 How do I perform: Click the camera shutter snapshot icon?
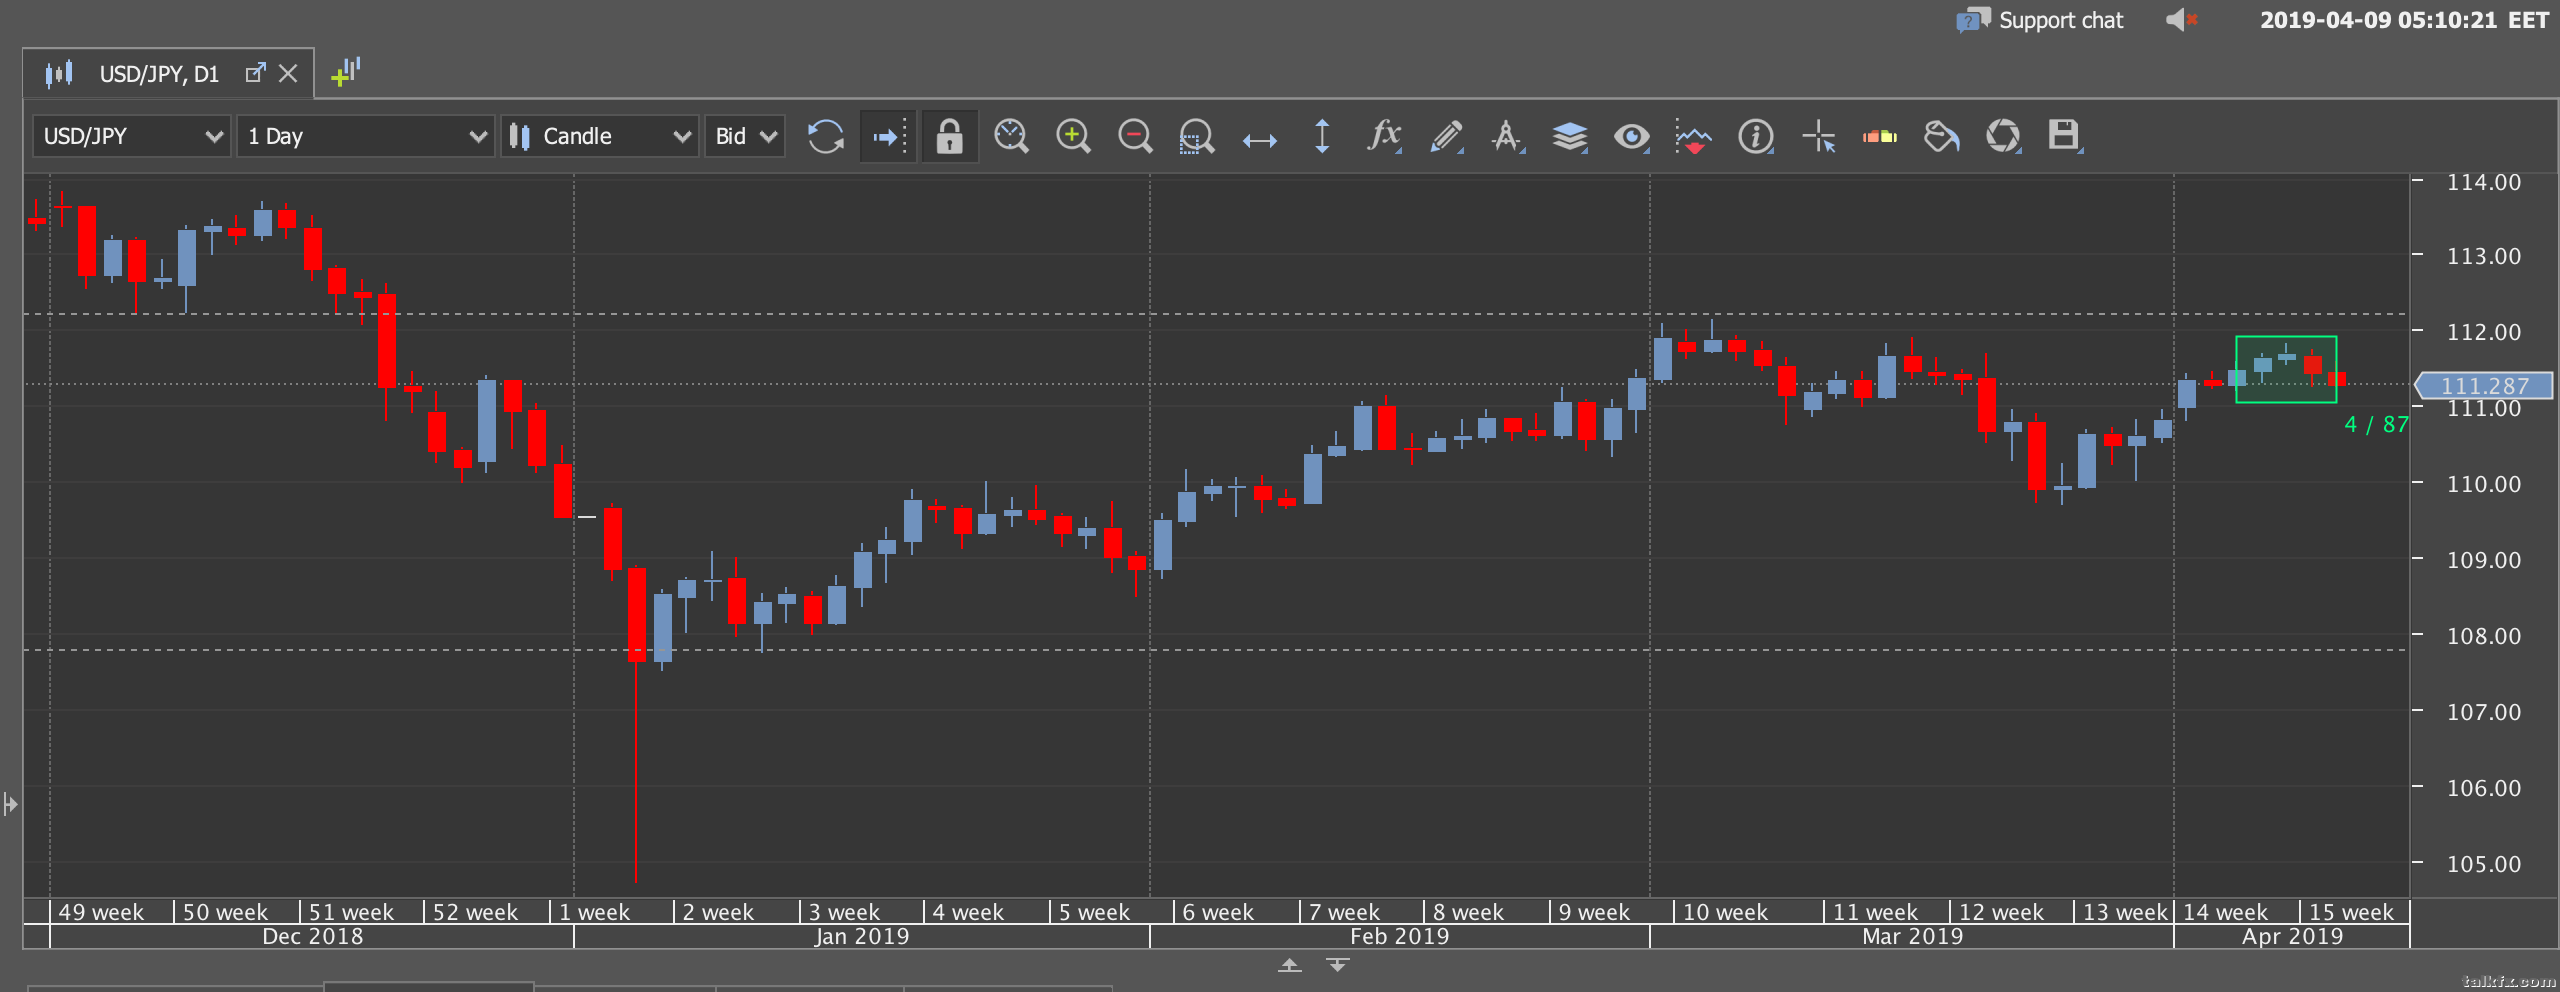coord(2003,136)
